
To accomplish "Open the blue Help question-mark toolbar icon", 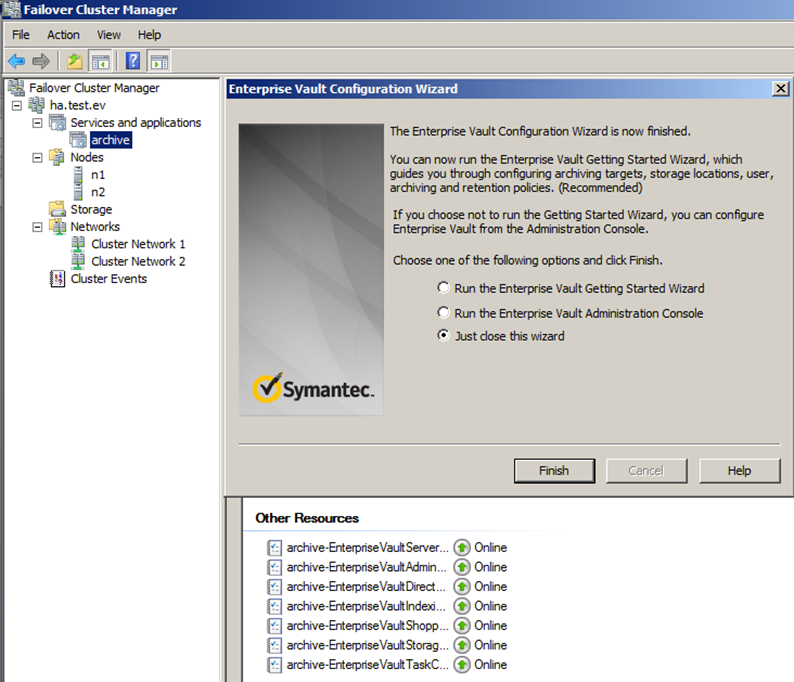I will 133,61.
